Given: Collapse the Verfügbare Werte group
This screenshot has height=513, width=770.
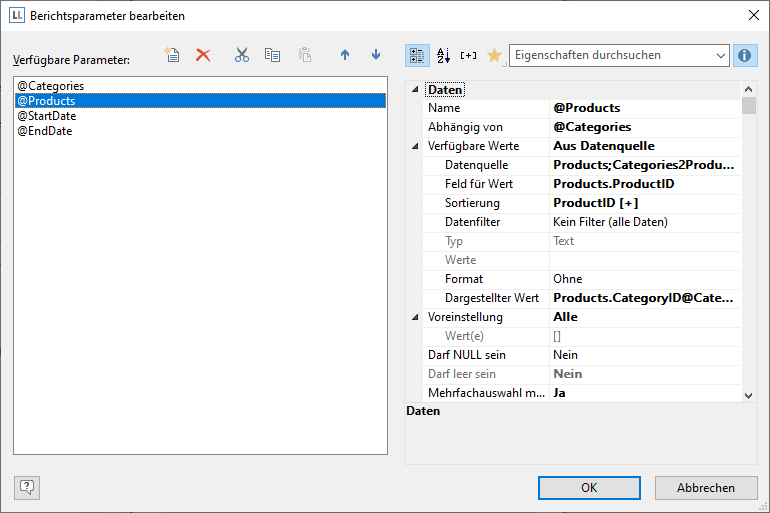Looking at the screenshot, I should pos(416,146).
